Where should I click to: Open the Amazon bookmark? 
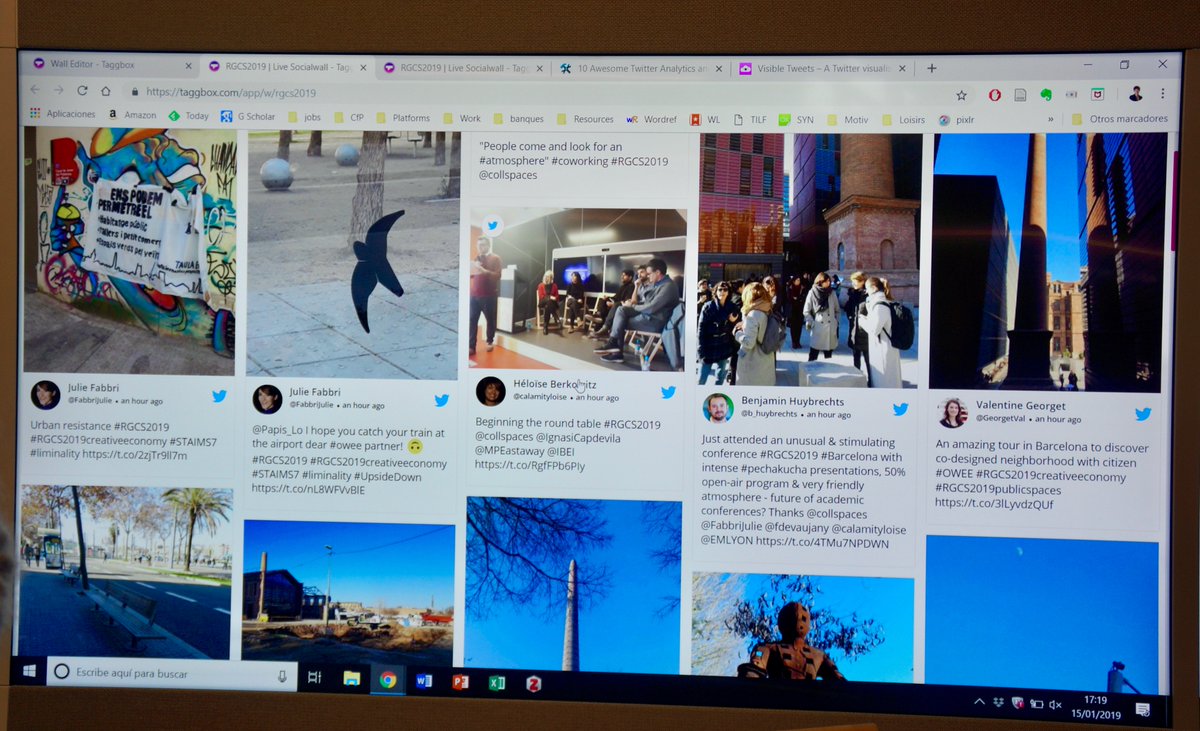(x=132, y=115)
